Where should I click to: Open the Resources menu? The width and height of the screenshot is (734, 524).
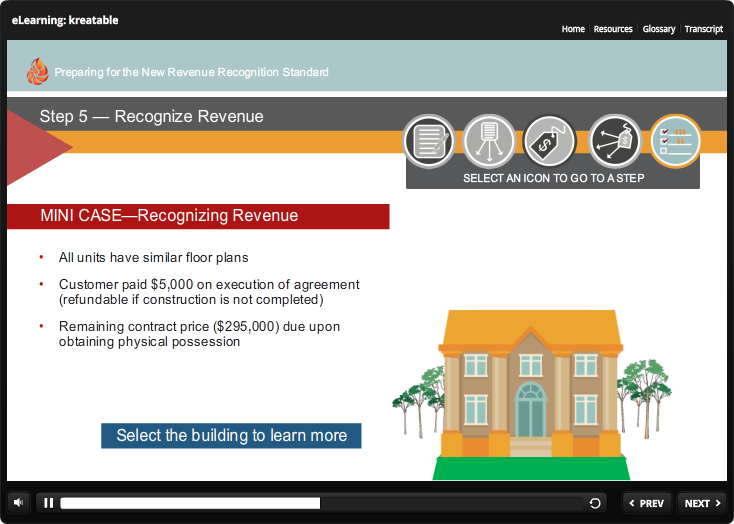(x=613, y=29)
